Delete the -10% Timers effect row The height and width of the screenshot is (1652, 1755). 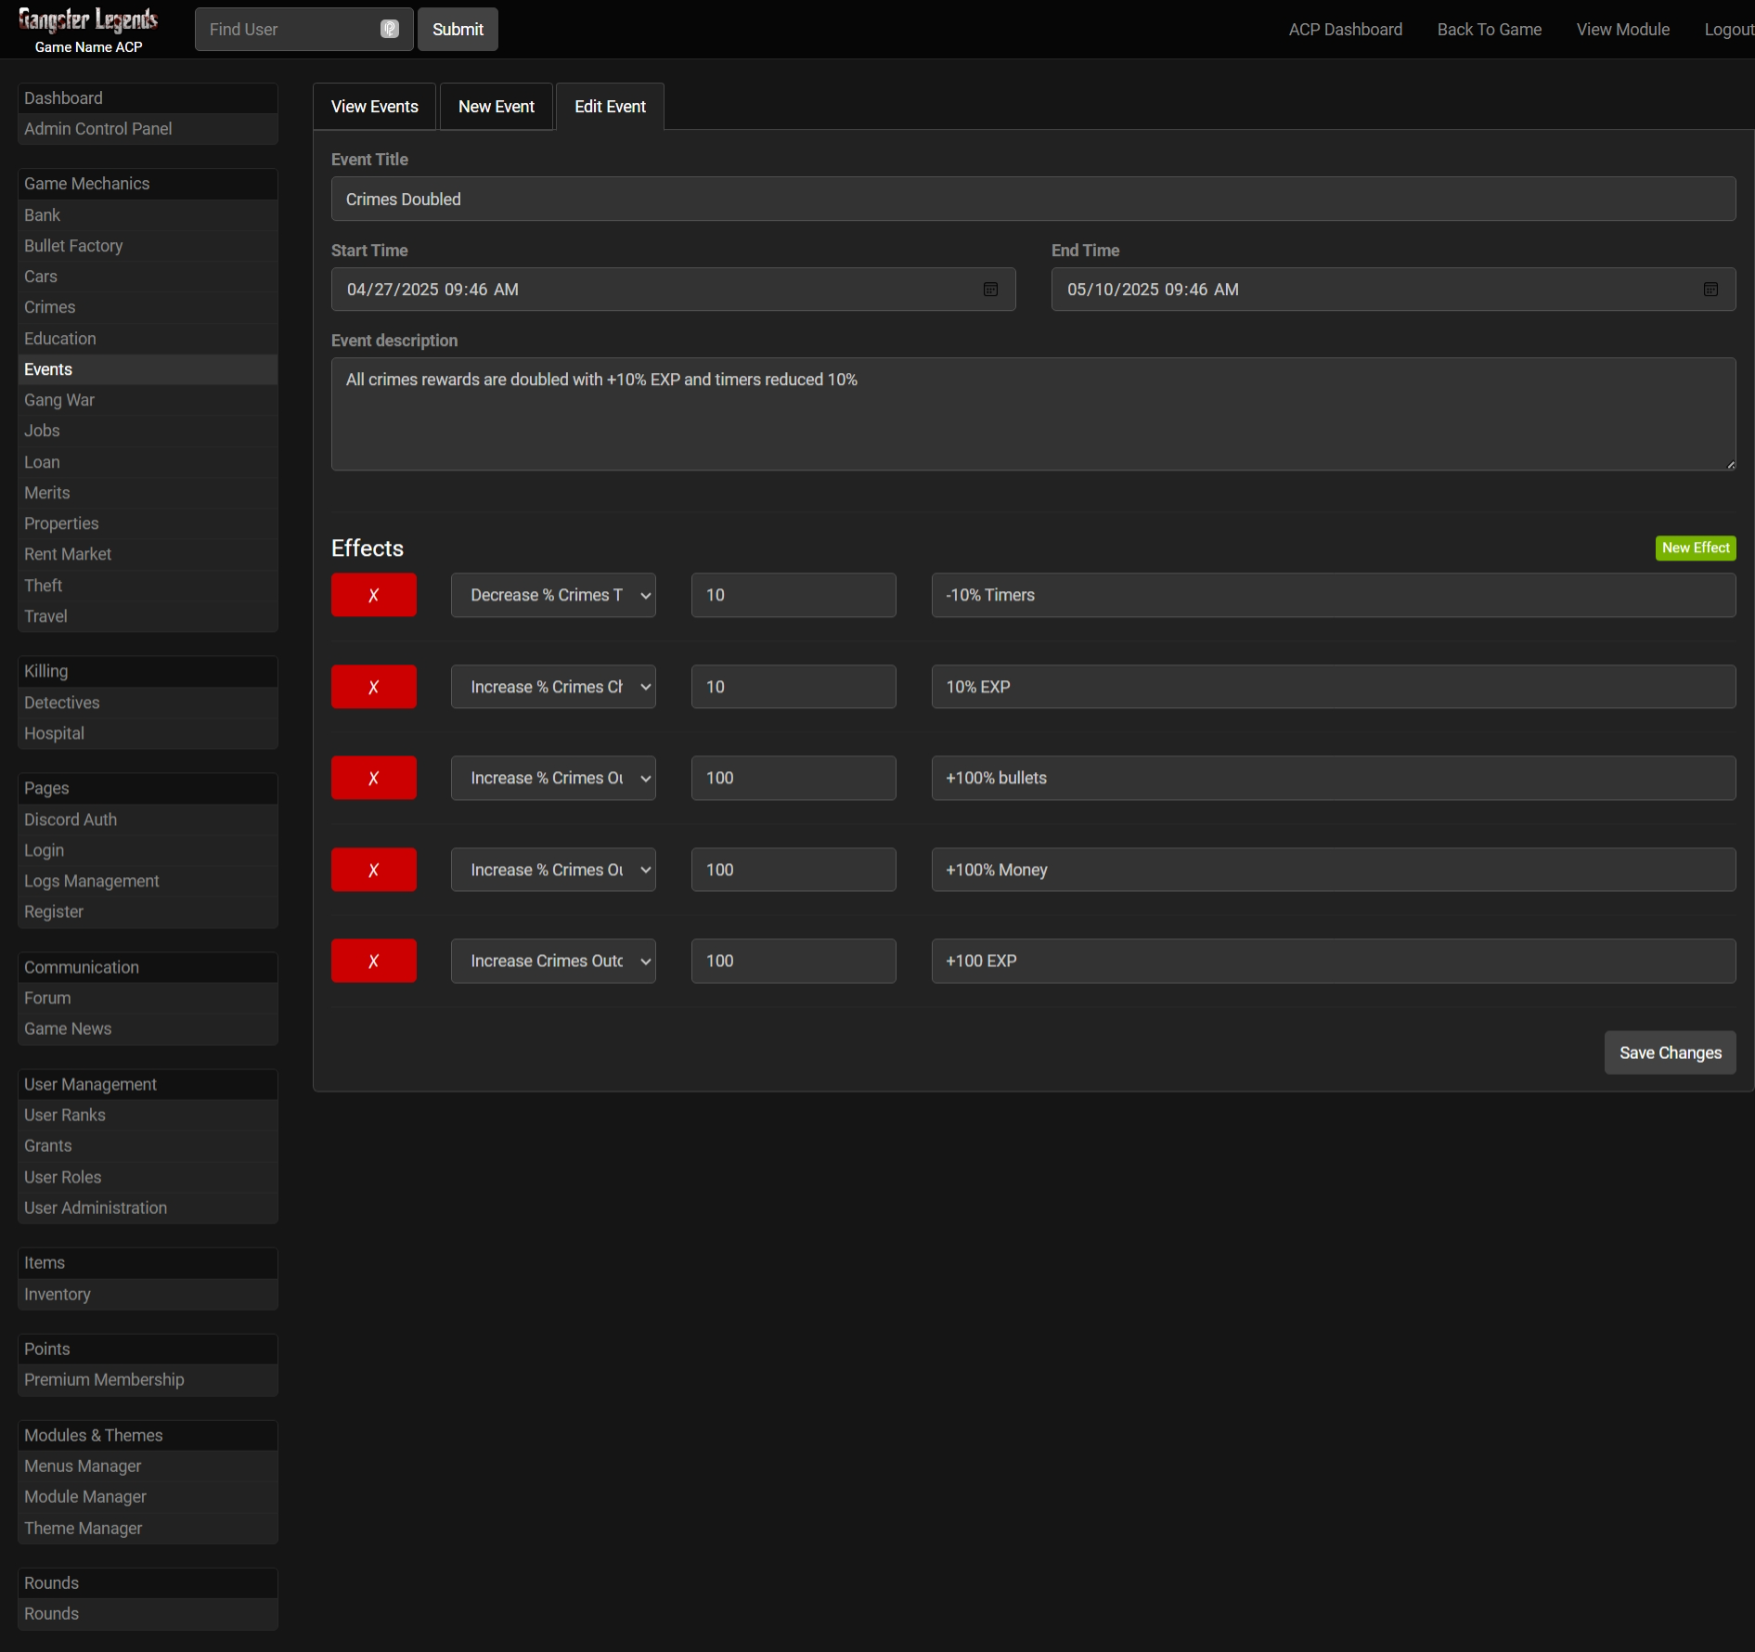pos(373,595)
